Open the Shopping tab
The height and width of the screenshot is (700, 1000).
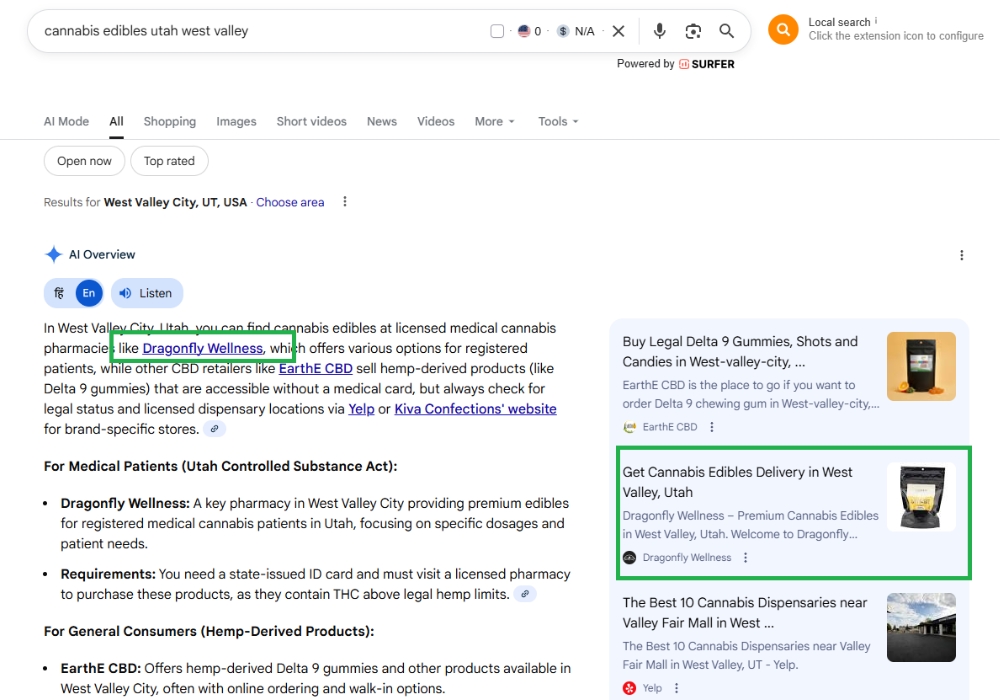tap(170, 121)
